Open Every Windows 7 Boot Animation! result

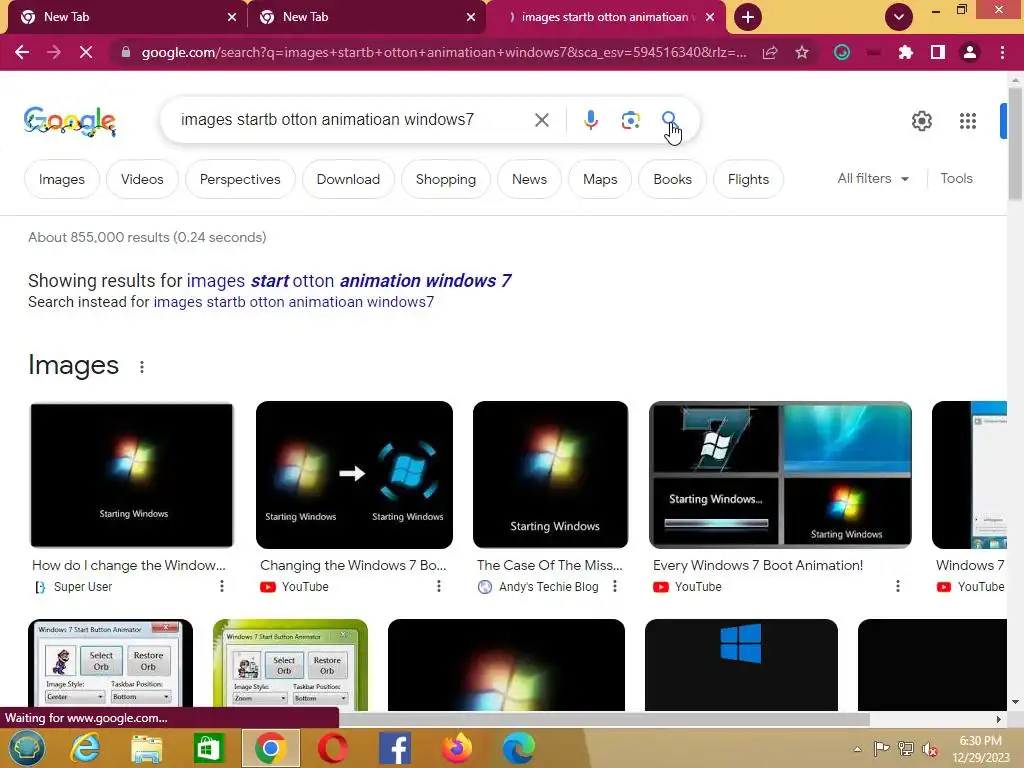click(758, 565)
